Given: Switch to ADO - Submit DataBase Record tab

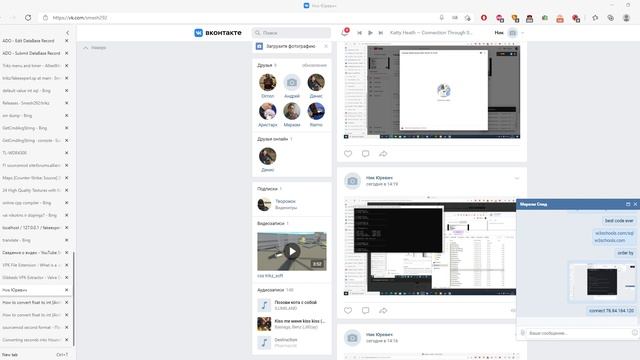Looking at the screenshot, I should pyautogui.click(x=31, y=53).
